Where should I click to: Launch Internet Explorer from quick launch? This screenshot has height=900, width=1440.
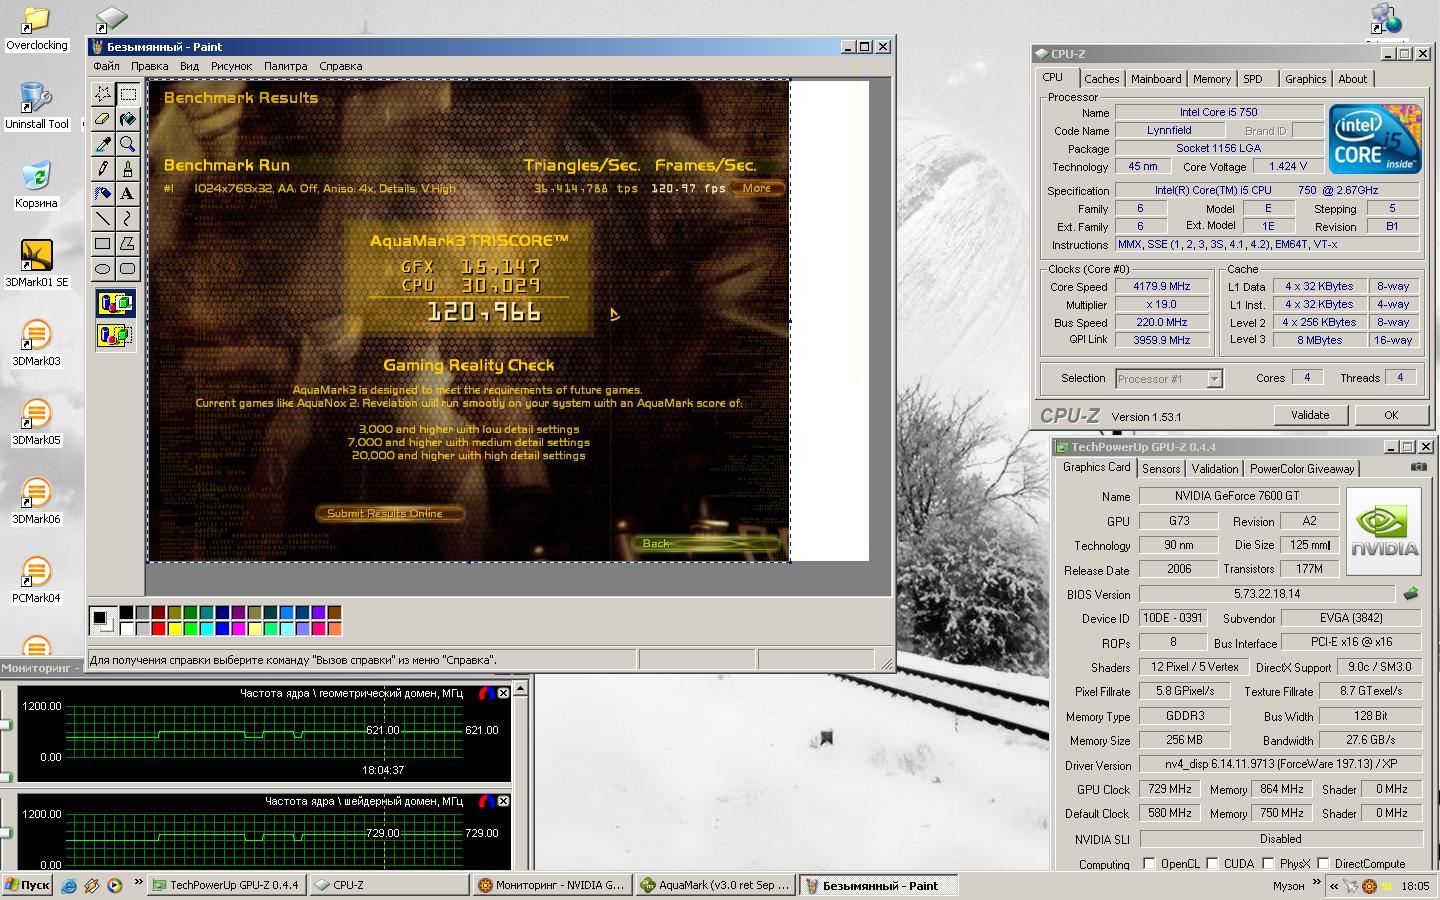click(69, 885)
